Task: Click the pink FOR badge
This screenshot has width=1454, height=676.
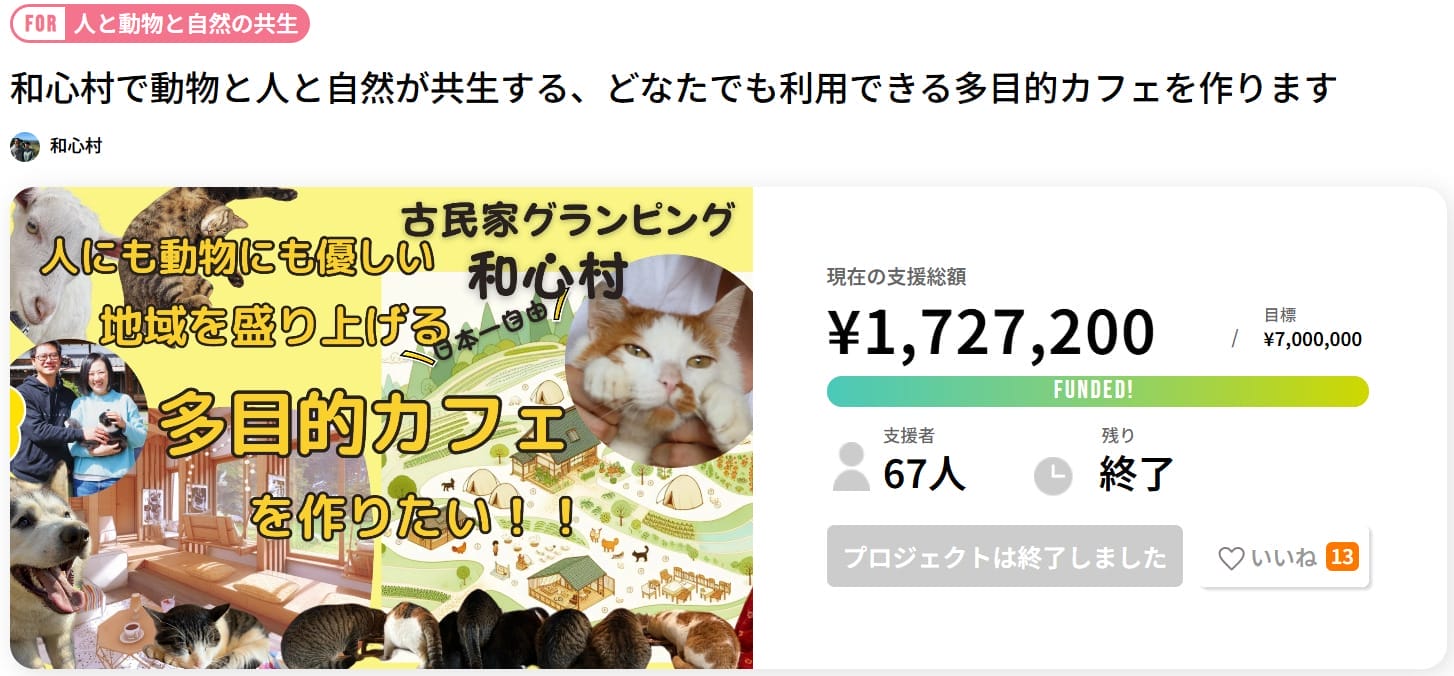Action: point(40,24)
